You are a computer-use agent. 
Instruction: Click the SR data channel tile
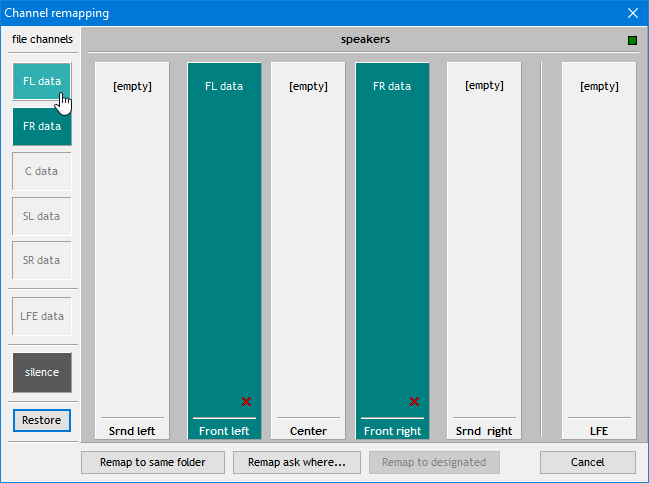pos(42,261)
